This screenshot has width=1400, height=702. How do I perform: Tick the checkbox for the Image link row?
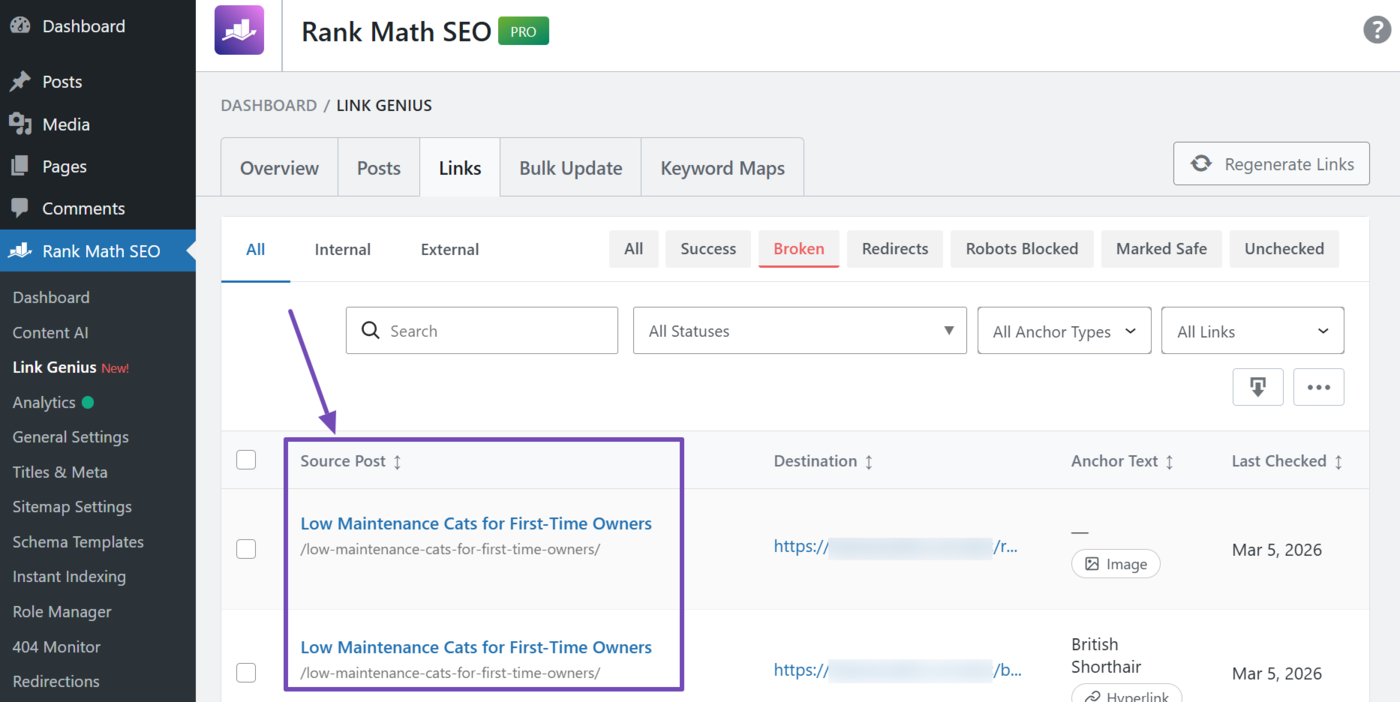click(x=246, y=549)
